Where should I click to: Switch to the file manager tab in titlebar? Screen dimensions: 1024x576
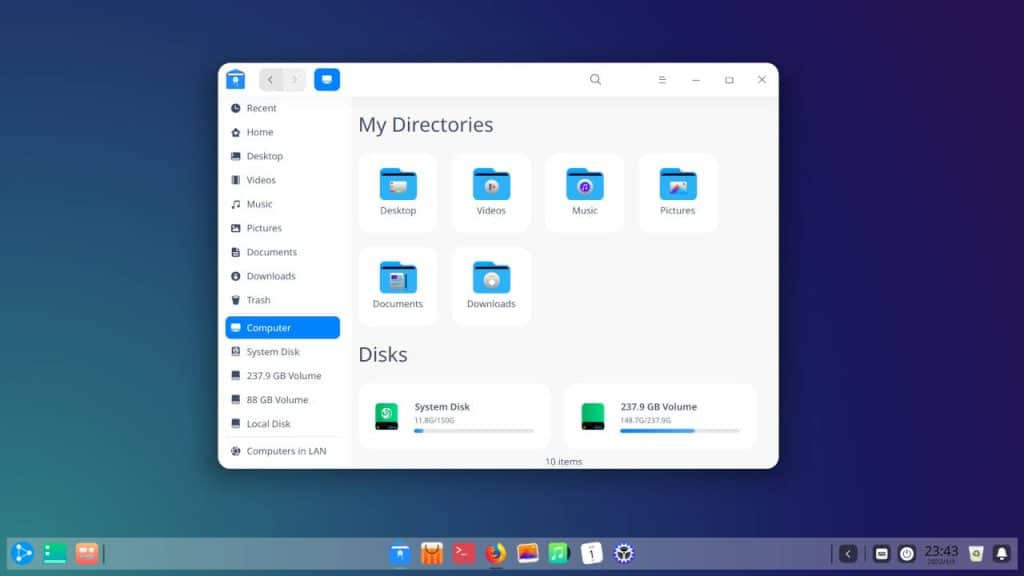[x=327, y=79]
